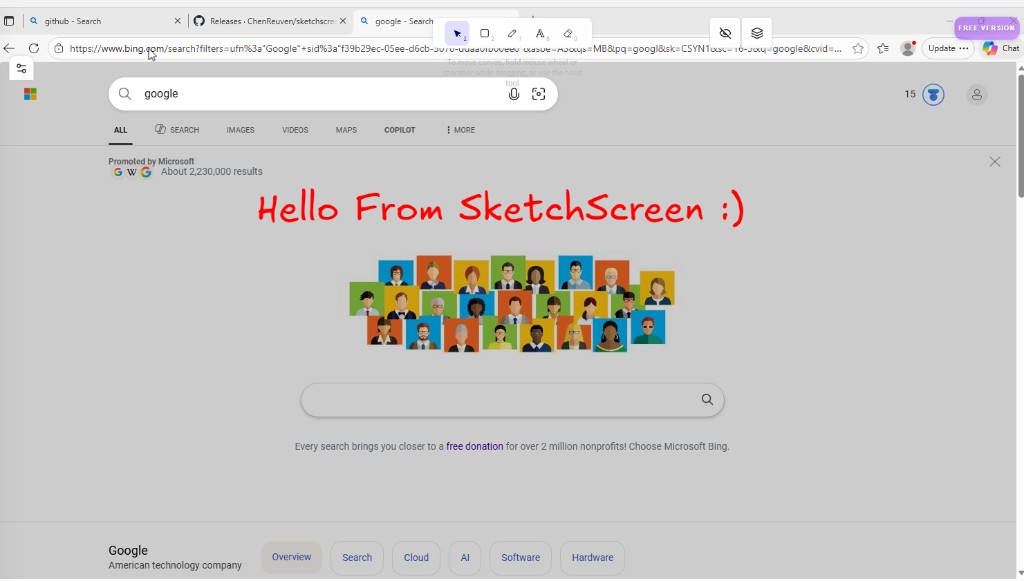
Task: Open the IMAGES tab
Action: coord(240,130)
